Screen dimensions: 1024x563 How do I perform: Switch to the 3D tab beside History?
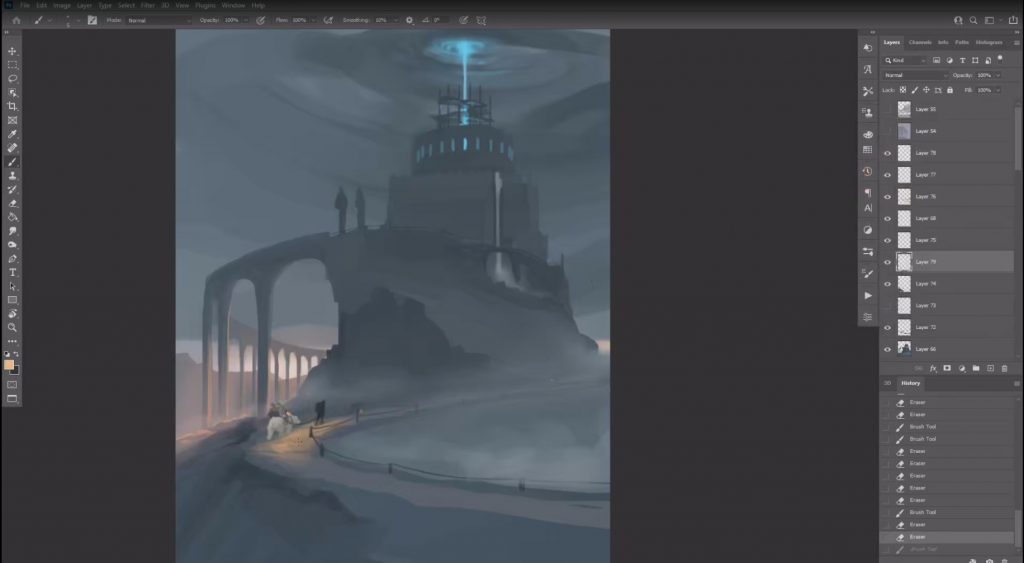coord(887,383)
